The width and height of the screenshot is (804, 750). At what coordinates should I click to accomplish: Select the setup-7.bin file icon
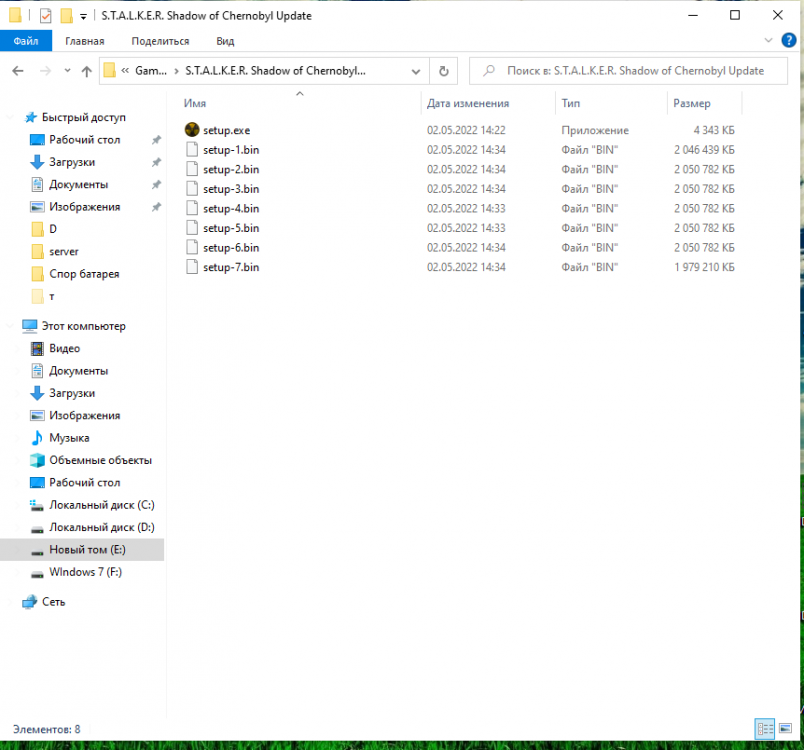[x=192, y=267]
